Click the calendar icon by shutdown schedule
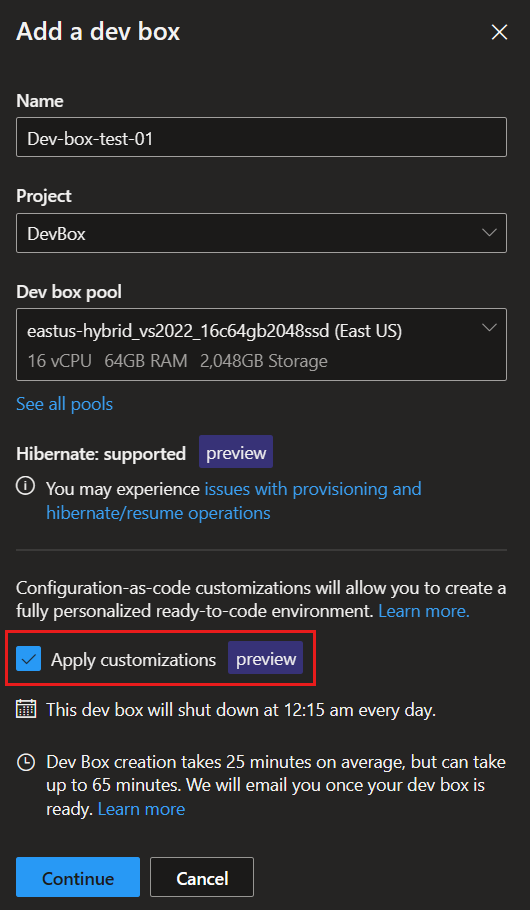The height and width of the screenshot is (910, 530). [x=26, y=709]
